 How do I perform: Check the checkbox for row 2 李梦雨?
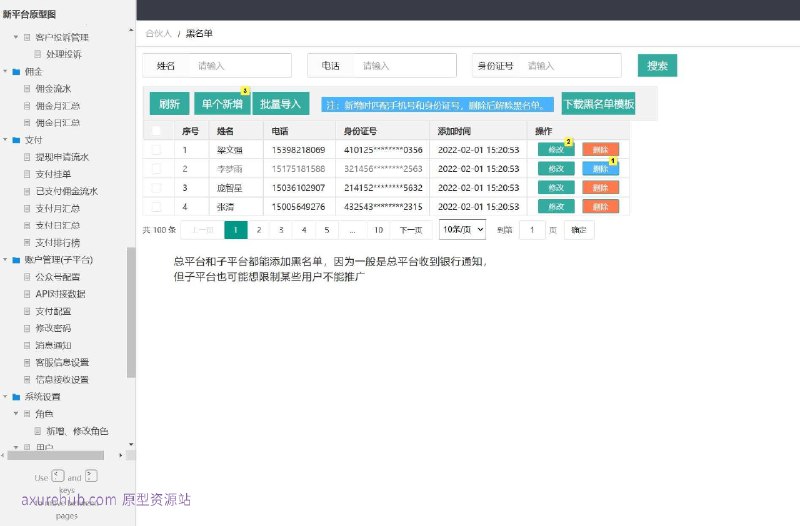click(x=156, y=168)
